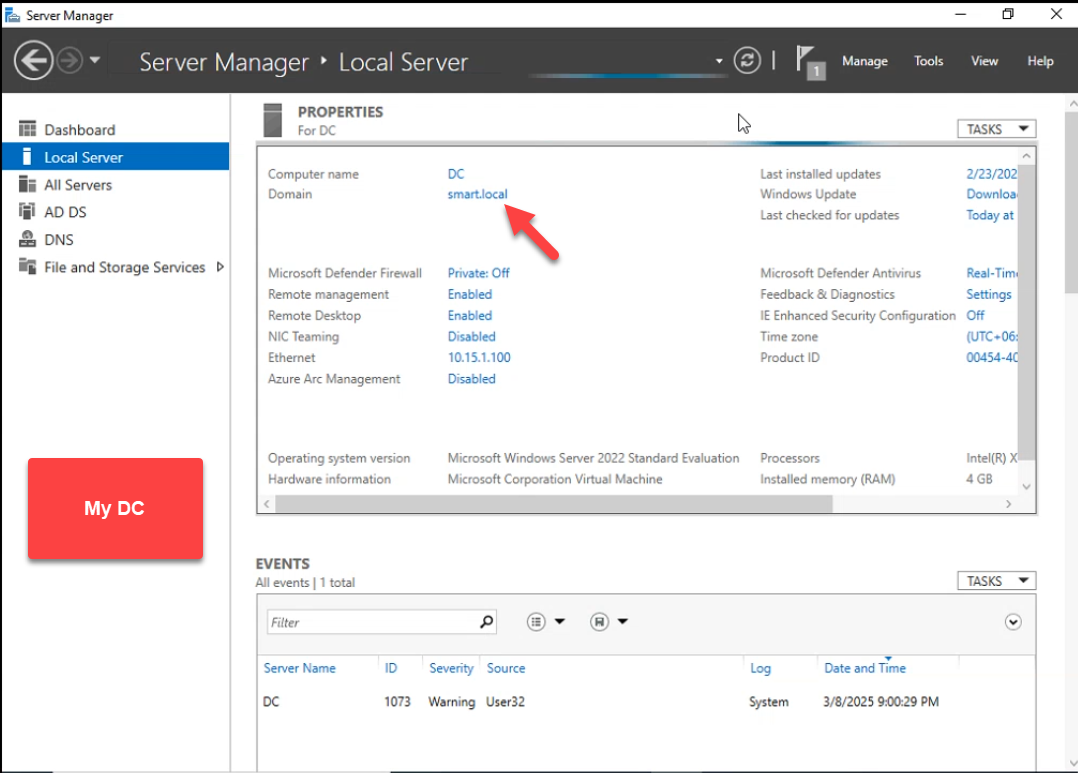Image resolution: width=1078 pixels, height=773 pixels.
Task: Click properties horizontal scrollbar thumb
Action: click(553, 504)
